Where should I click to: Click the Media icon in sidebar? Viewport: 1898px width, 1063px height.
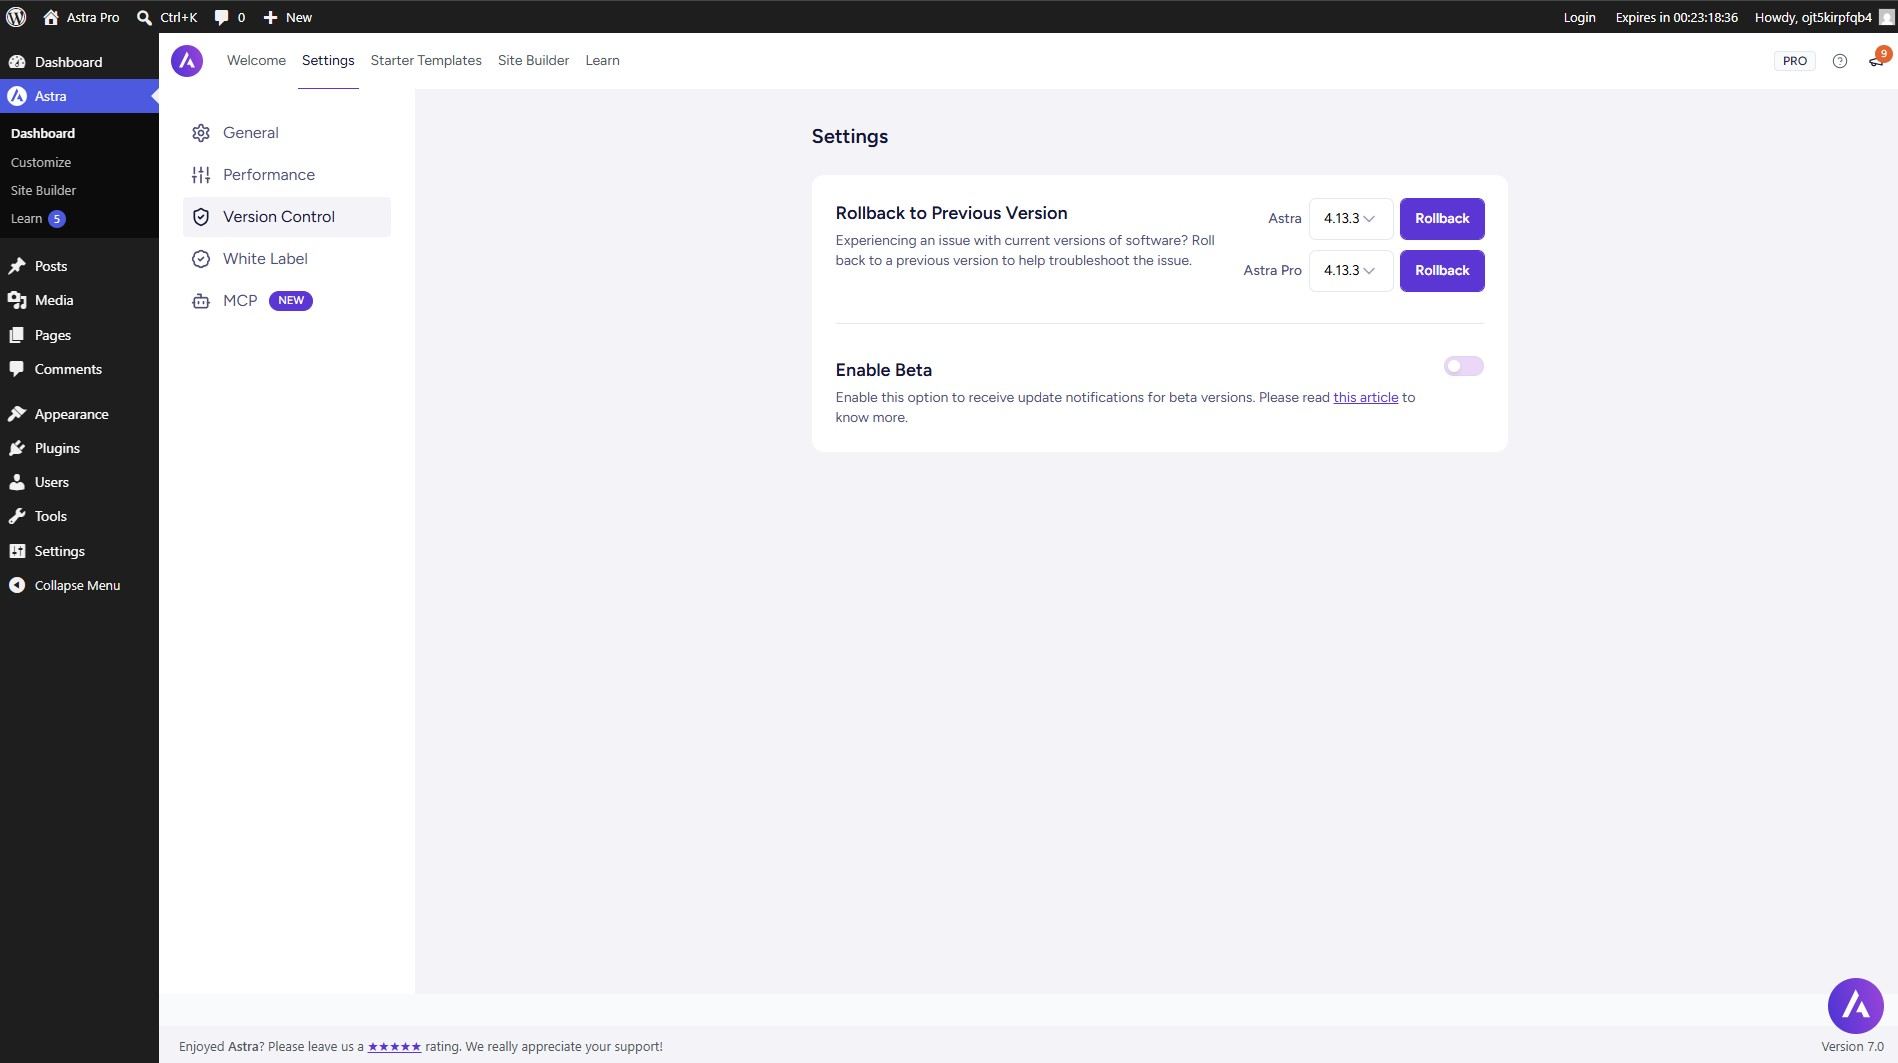point(17,300)
